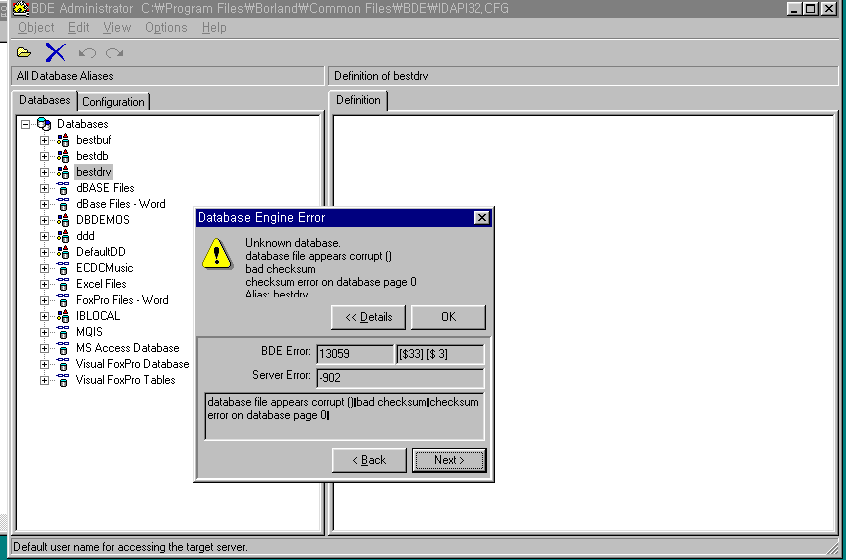Click the error message text box
This screenshot has width=846, height=560.
tap(344, 416)
